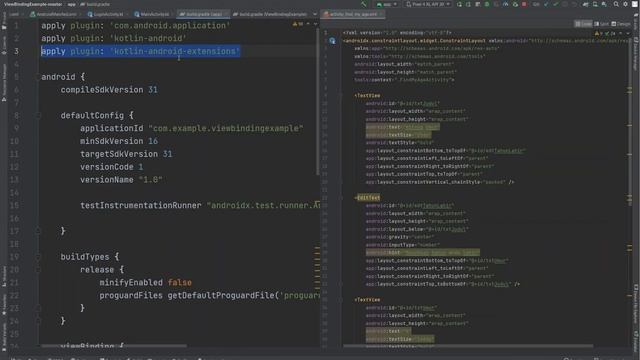The height and width of the screenshot is (360, 640).
Task: Click the vertical scrollbar of gradle editor
Action: coord(318,102)
